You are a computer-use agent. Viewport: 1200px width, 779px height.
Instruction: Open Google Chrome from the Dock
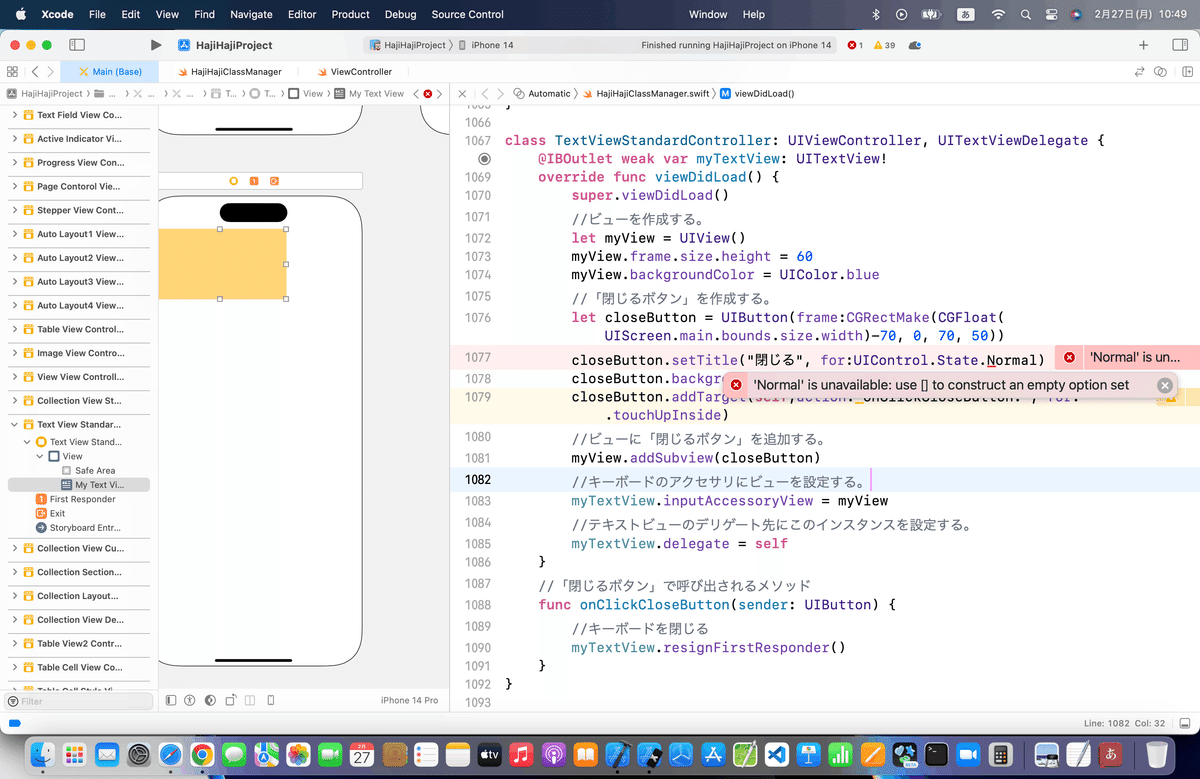tap(201, 754)
